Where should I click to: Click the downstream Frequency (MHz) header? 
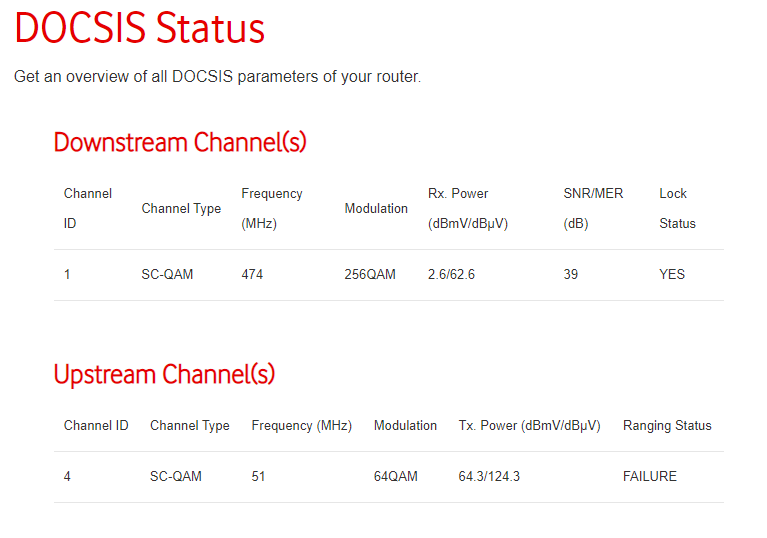coord(271,208)
